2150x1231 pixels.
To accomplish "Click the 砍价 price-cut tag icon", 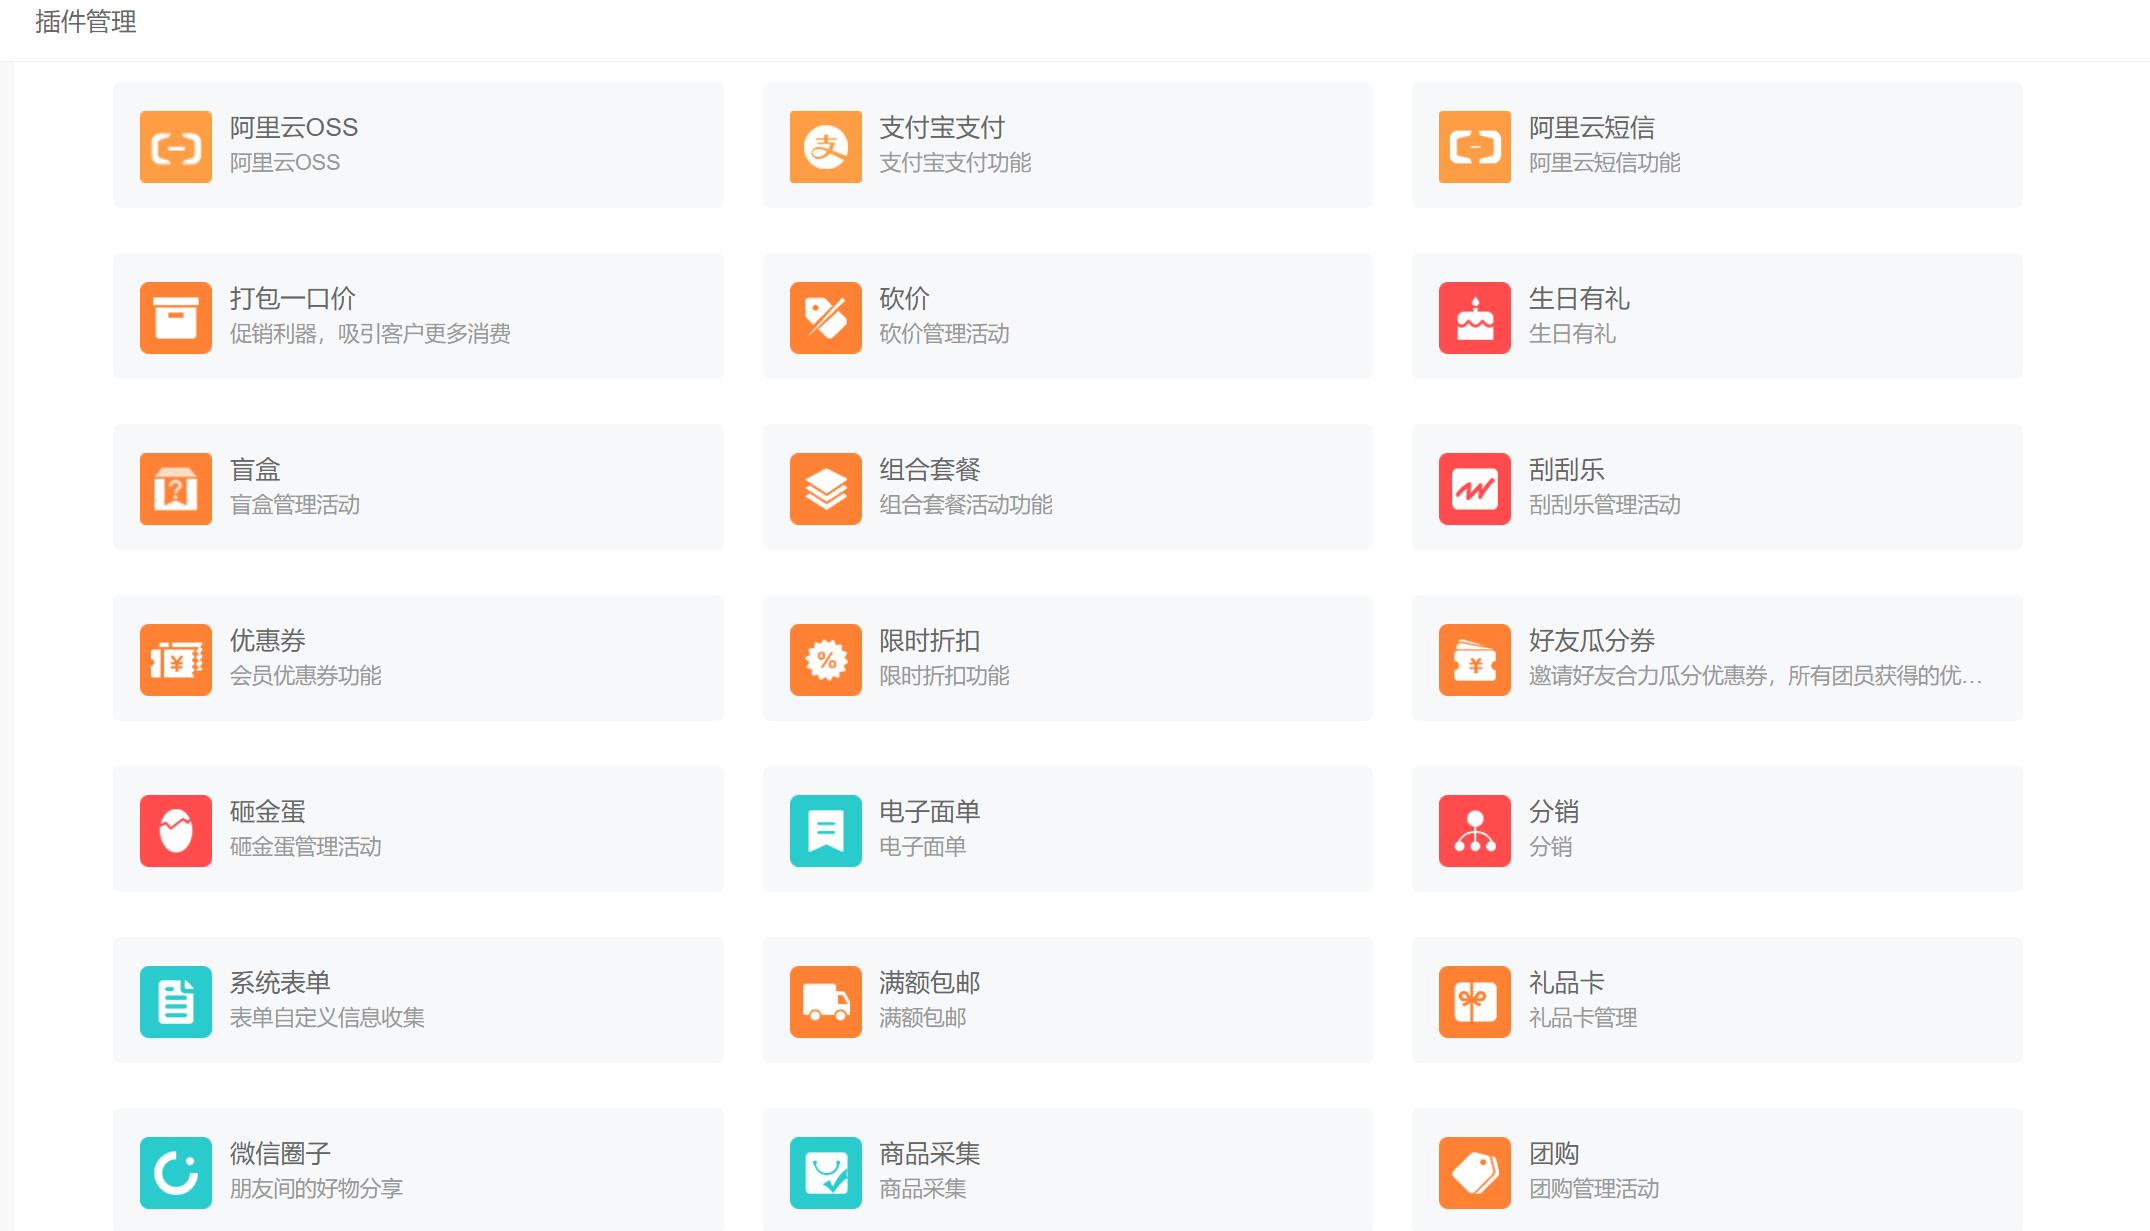I will point(824,316).
